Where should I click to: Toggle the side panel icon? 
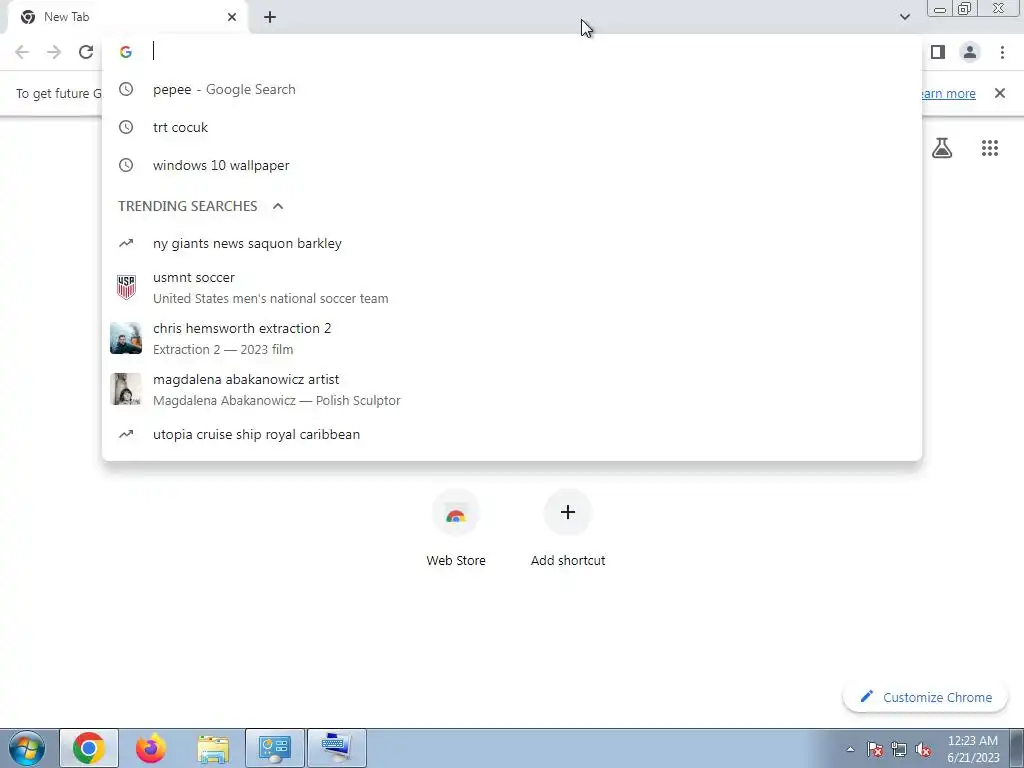[938, 52]
